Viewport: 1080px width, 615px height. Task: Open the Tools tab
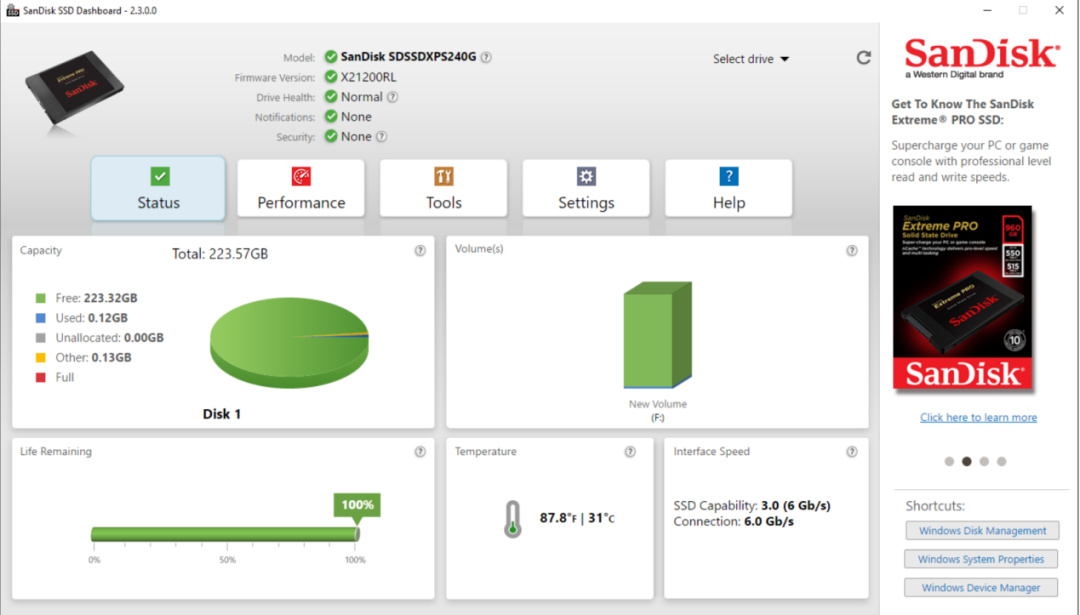[x=444, y=188]
